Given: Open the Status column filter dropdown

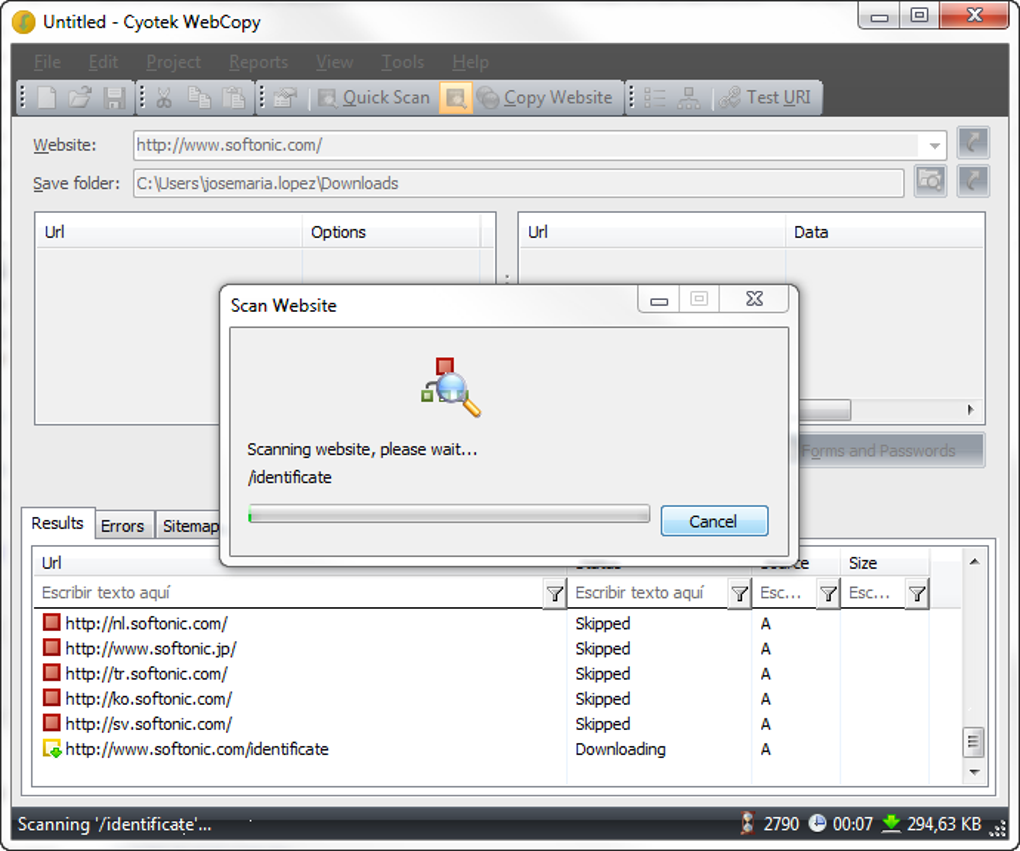Looking at the screenshot, I should pos(739,594).
